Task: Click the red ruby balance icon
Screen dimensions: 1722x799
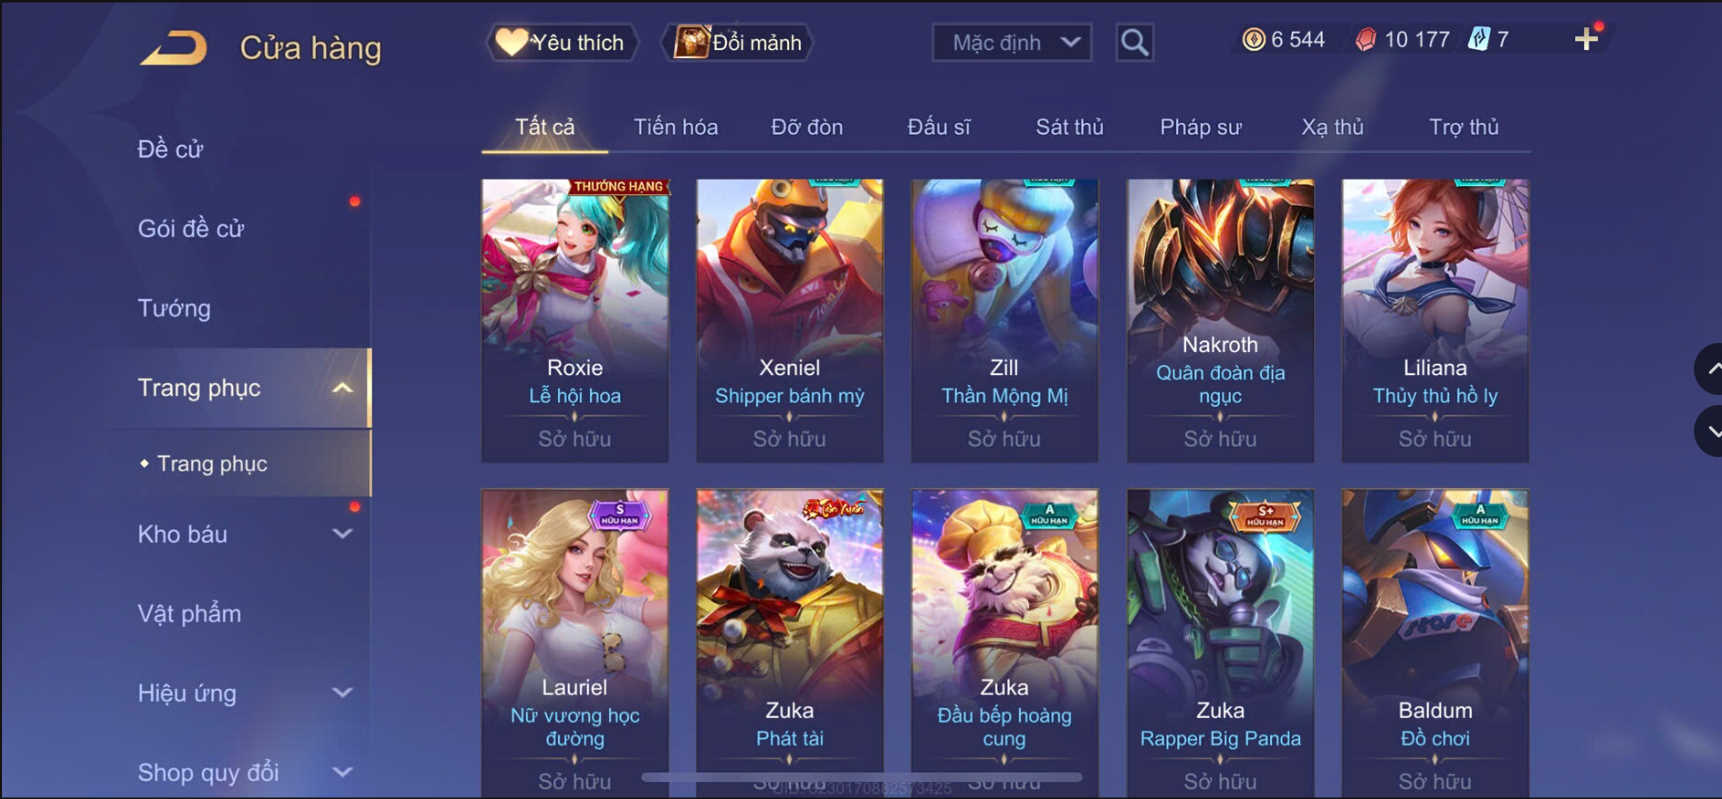Action: click(1365, 39)
